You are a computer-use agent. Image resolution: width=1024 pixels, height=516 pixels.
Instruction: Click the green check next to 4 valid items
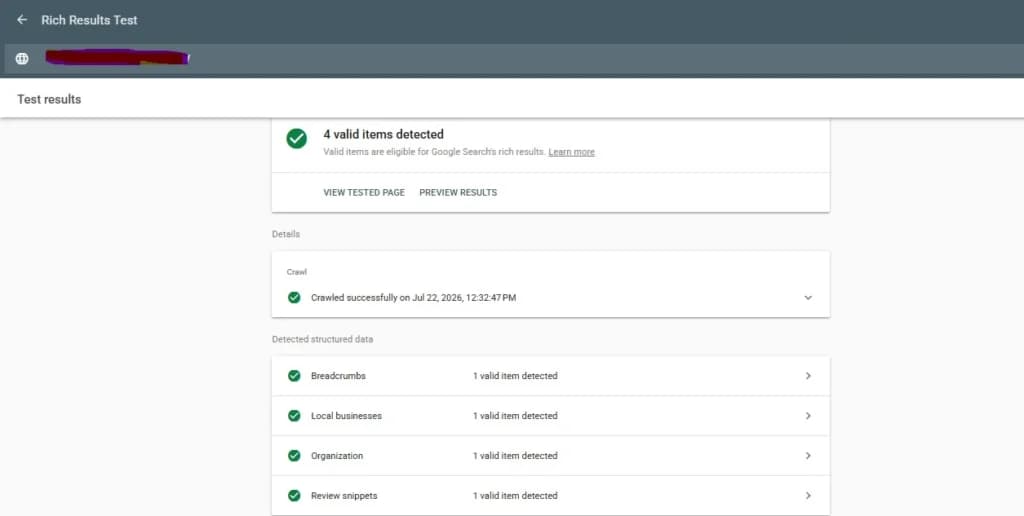click(x=296, y=138)
